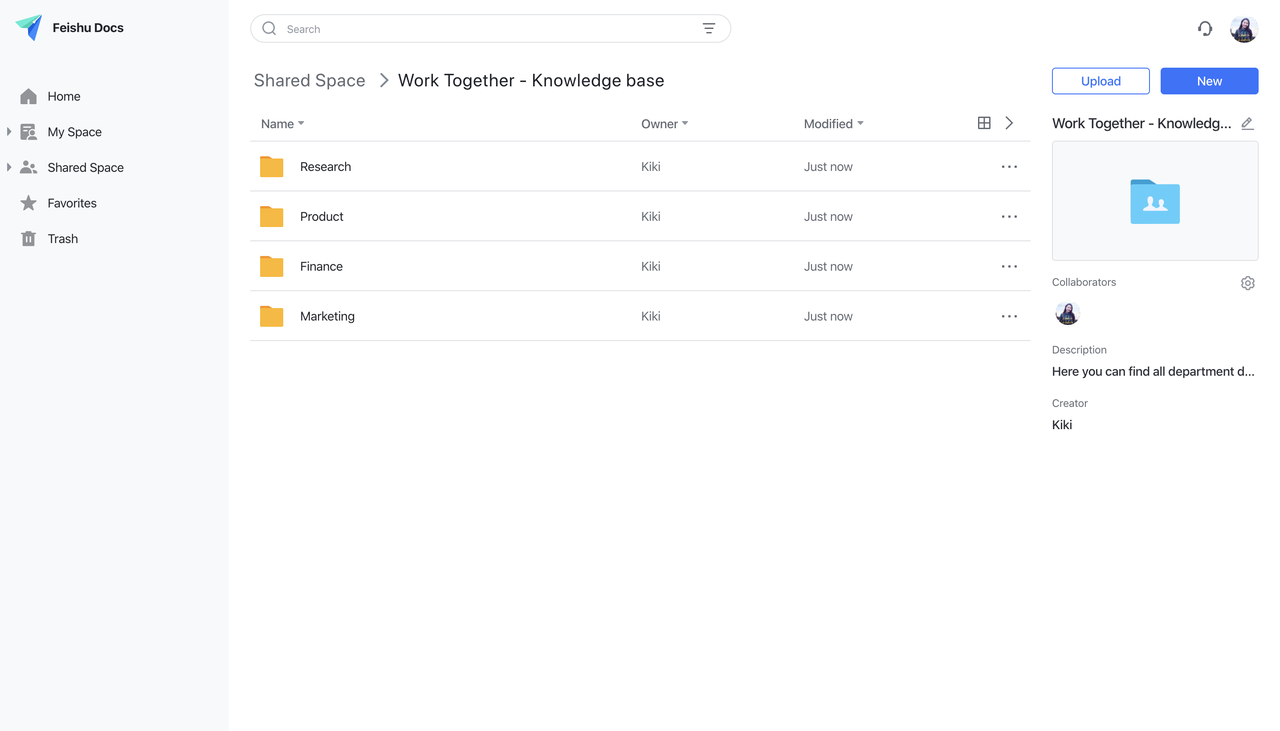Click the Upload button
The height and width of the screenshot is (731, 1280).
pos(1100,81)
